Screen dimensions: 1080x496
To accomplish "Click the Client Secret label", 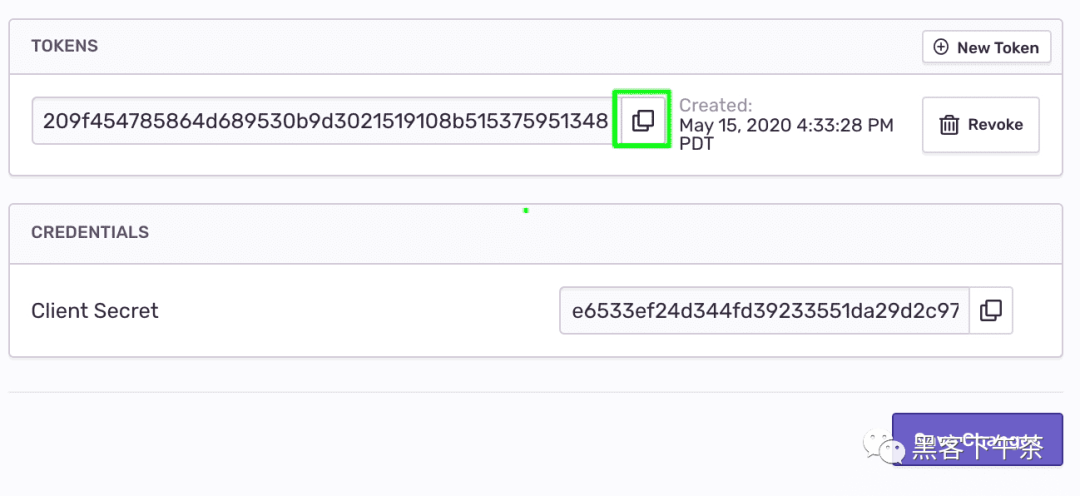I will pyautogui.click(x=95, y=311).
